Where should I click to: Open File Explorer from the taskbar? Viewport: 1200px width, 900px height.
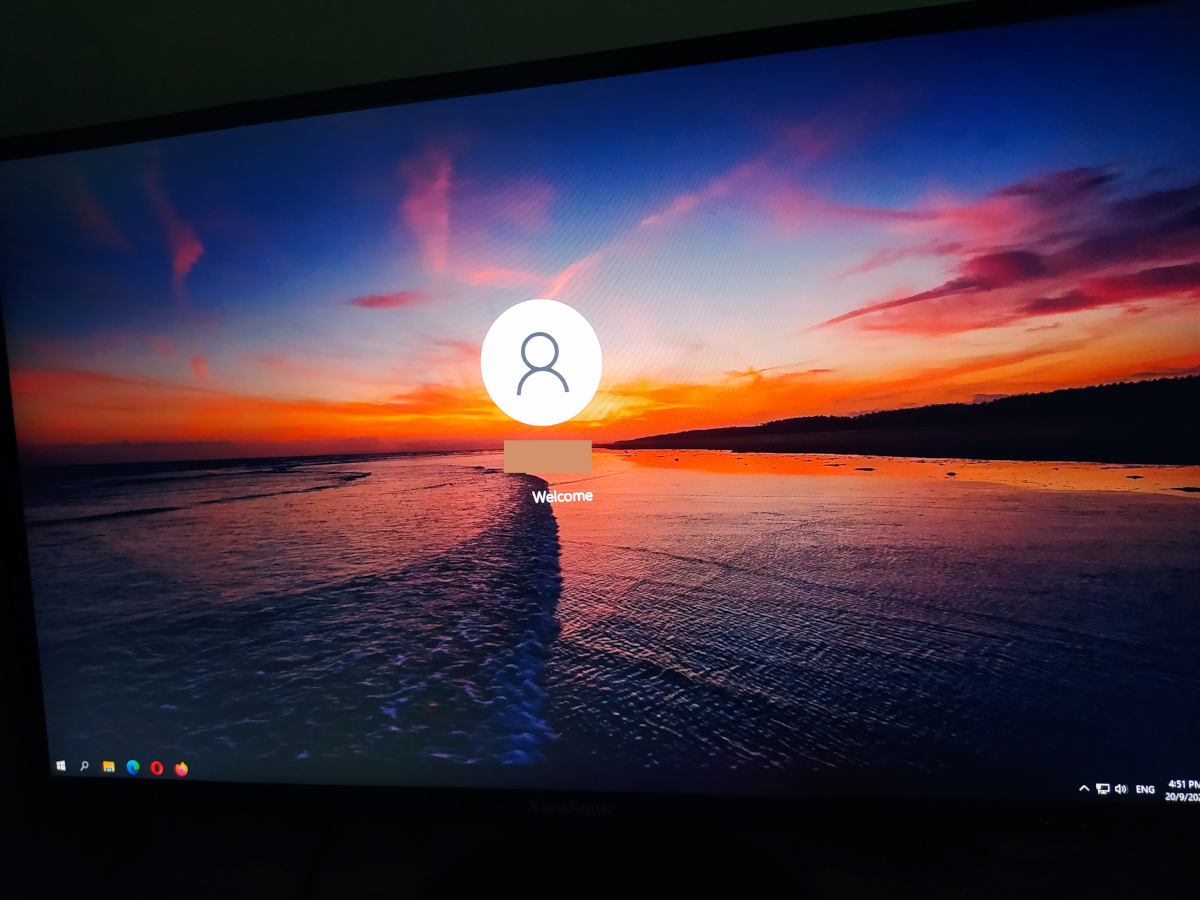pos(108,765)
